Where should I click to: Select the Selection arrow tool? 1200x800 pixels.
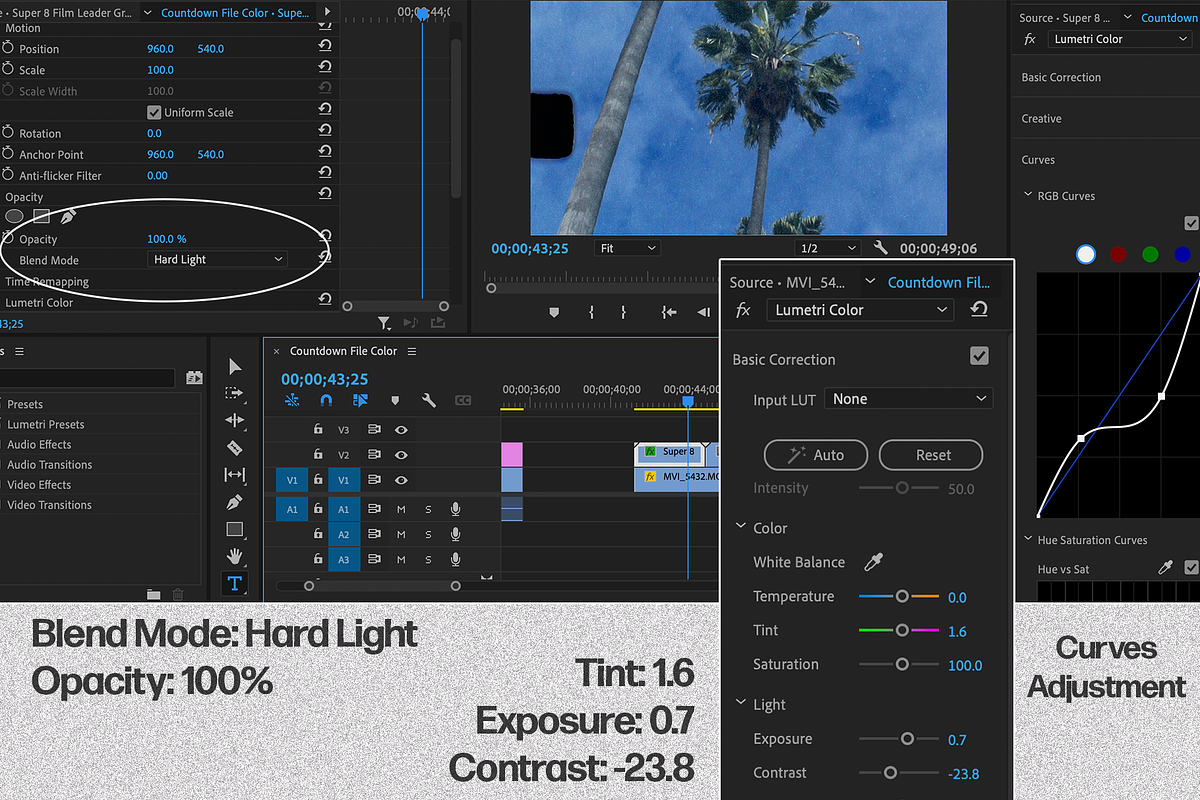[x=235, y=367]
